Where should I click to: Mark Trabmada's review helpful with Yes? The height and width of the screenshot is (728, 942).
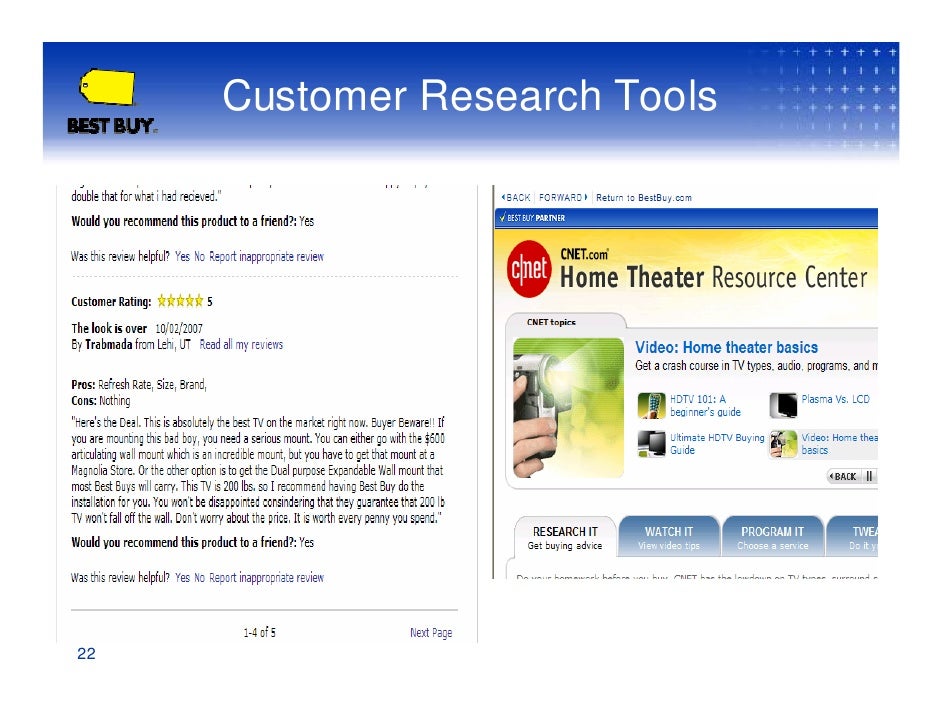(182, 577)
